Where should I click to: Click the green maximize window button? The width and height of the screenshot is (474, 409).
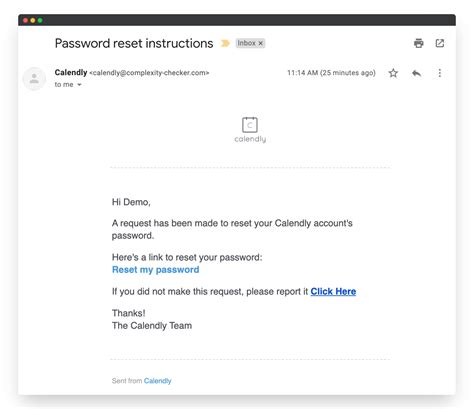point(40,20)
